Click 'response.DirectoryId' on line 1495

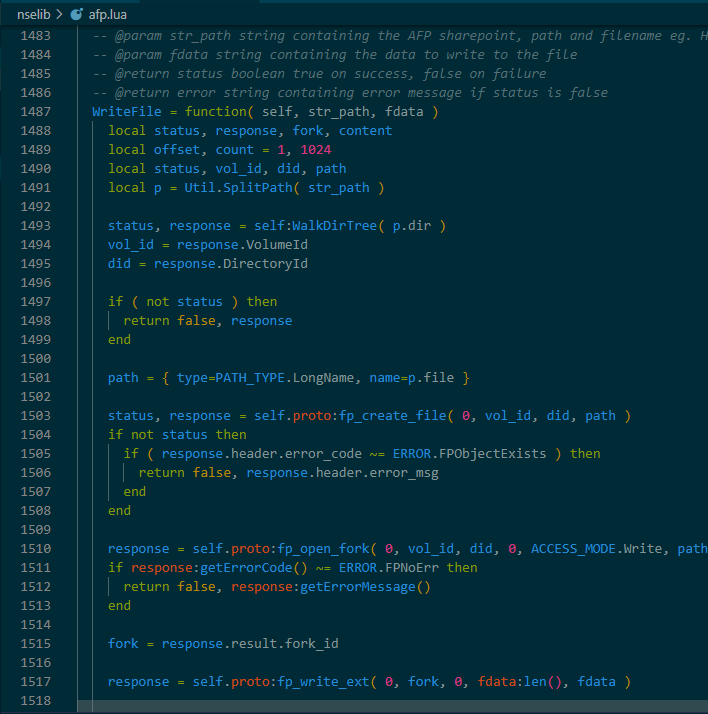pos(231,264)
